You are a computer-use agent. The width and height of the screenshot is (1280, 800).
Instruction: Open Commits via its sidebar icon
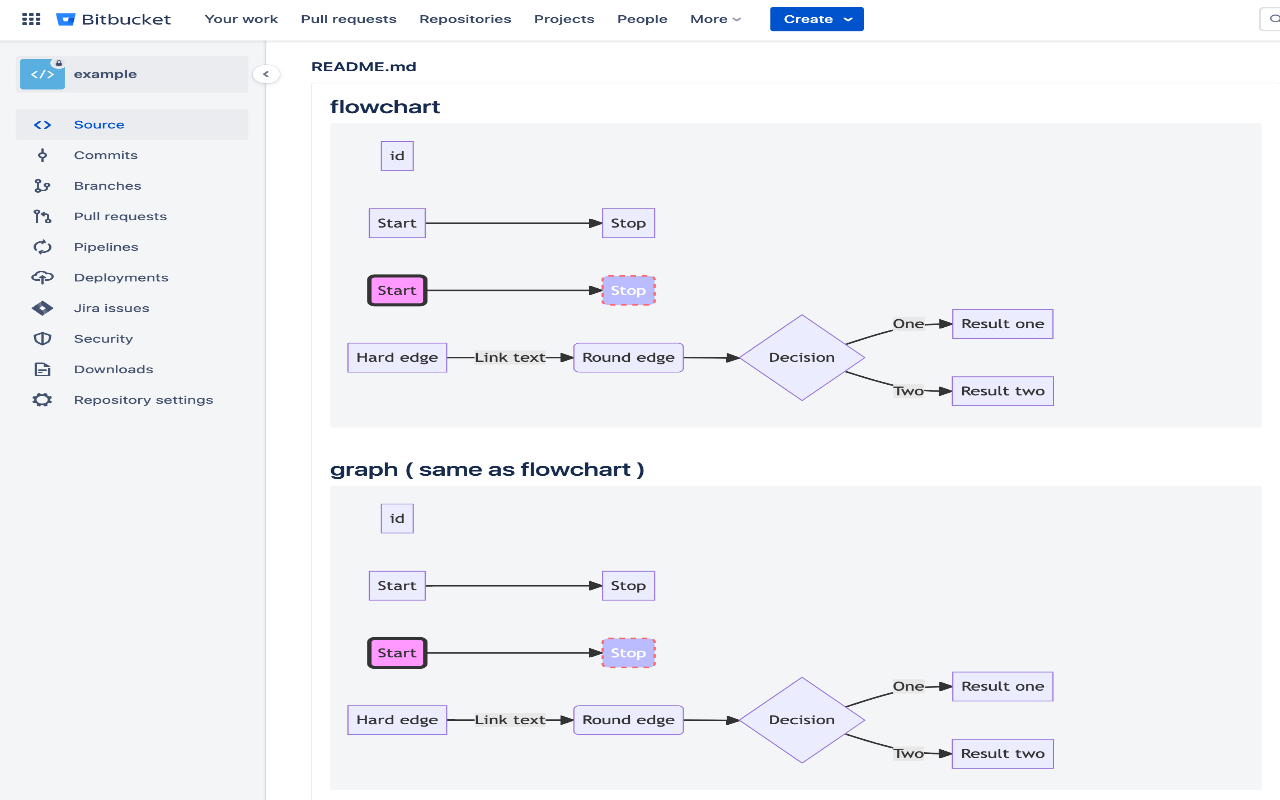pyautogui.click(x=42, y=155)
